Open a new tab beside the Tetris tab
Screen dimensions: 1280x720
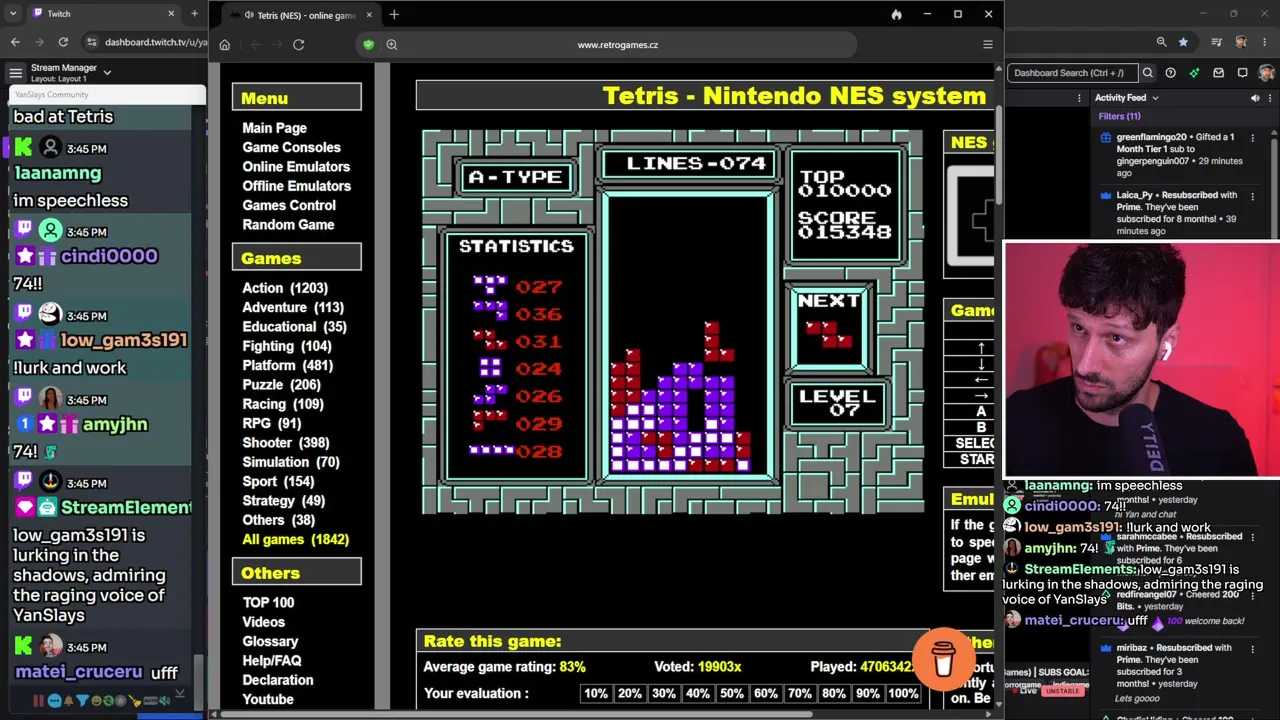[x=394, y=15]
